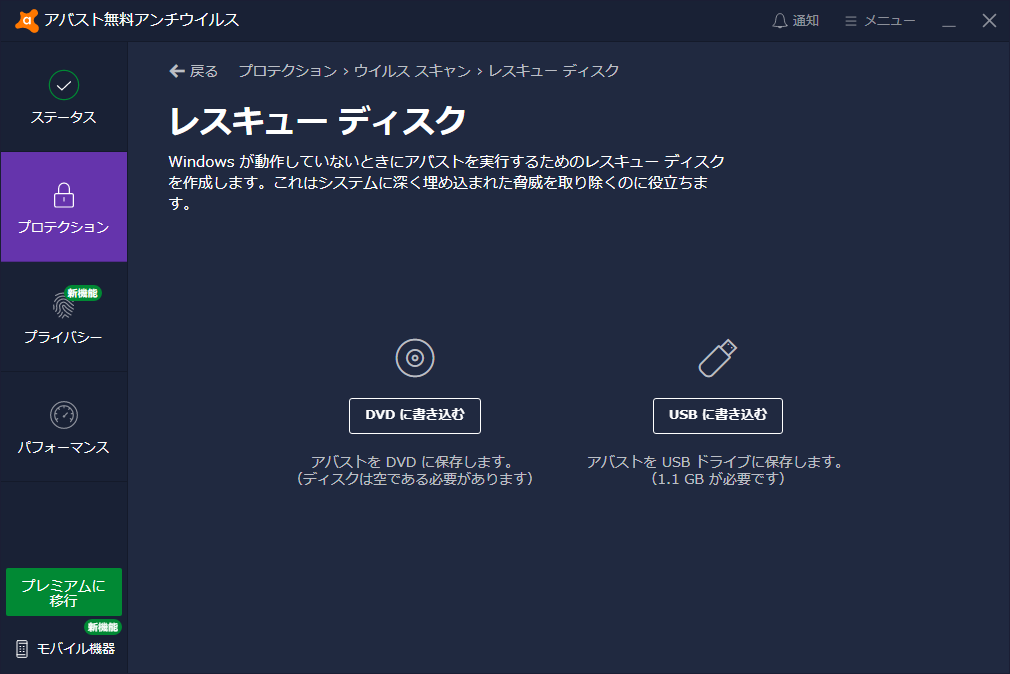
Task: Click the DVD disc icon
Action: pyautogui.click(x=414, y=357)
